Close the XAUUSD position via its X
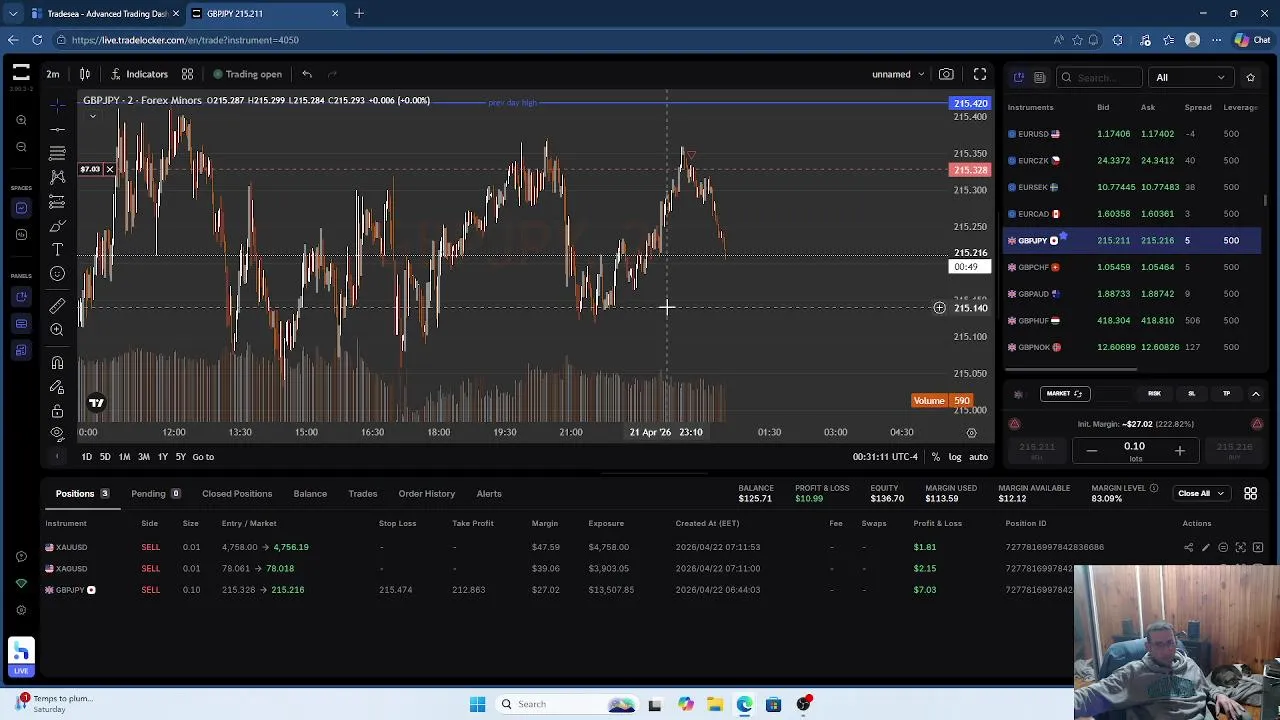Screen dimensions: 1280x720 1258,548
